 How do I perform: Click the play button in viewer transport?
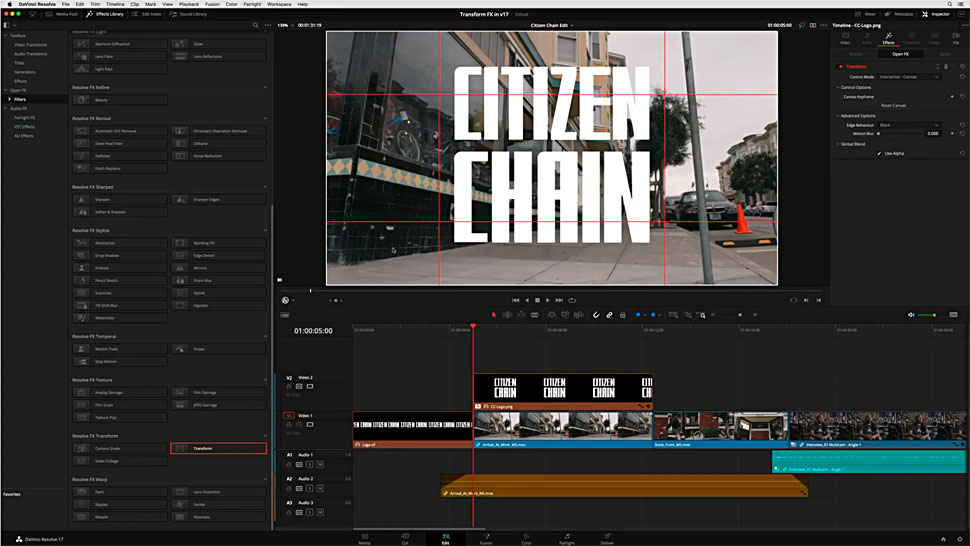547,300
